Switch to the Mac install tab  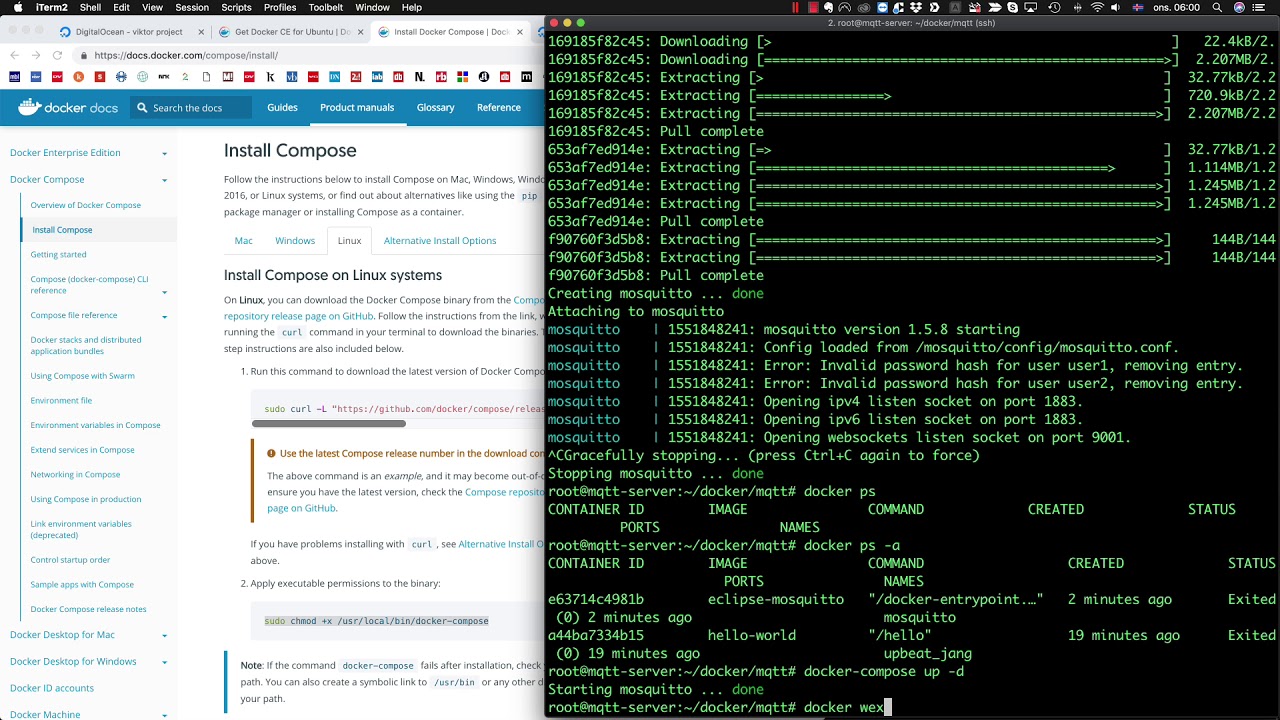tap(243, 241)
